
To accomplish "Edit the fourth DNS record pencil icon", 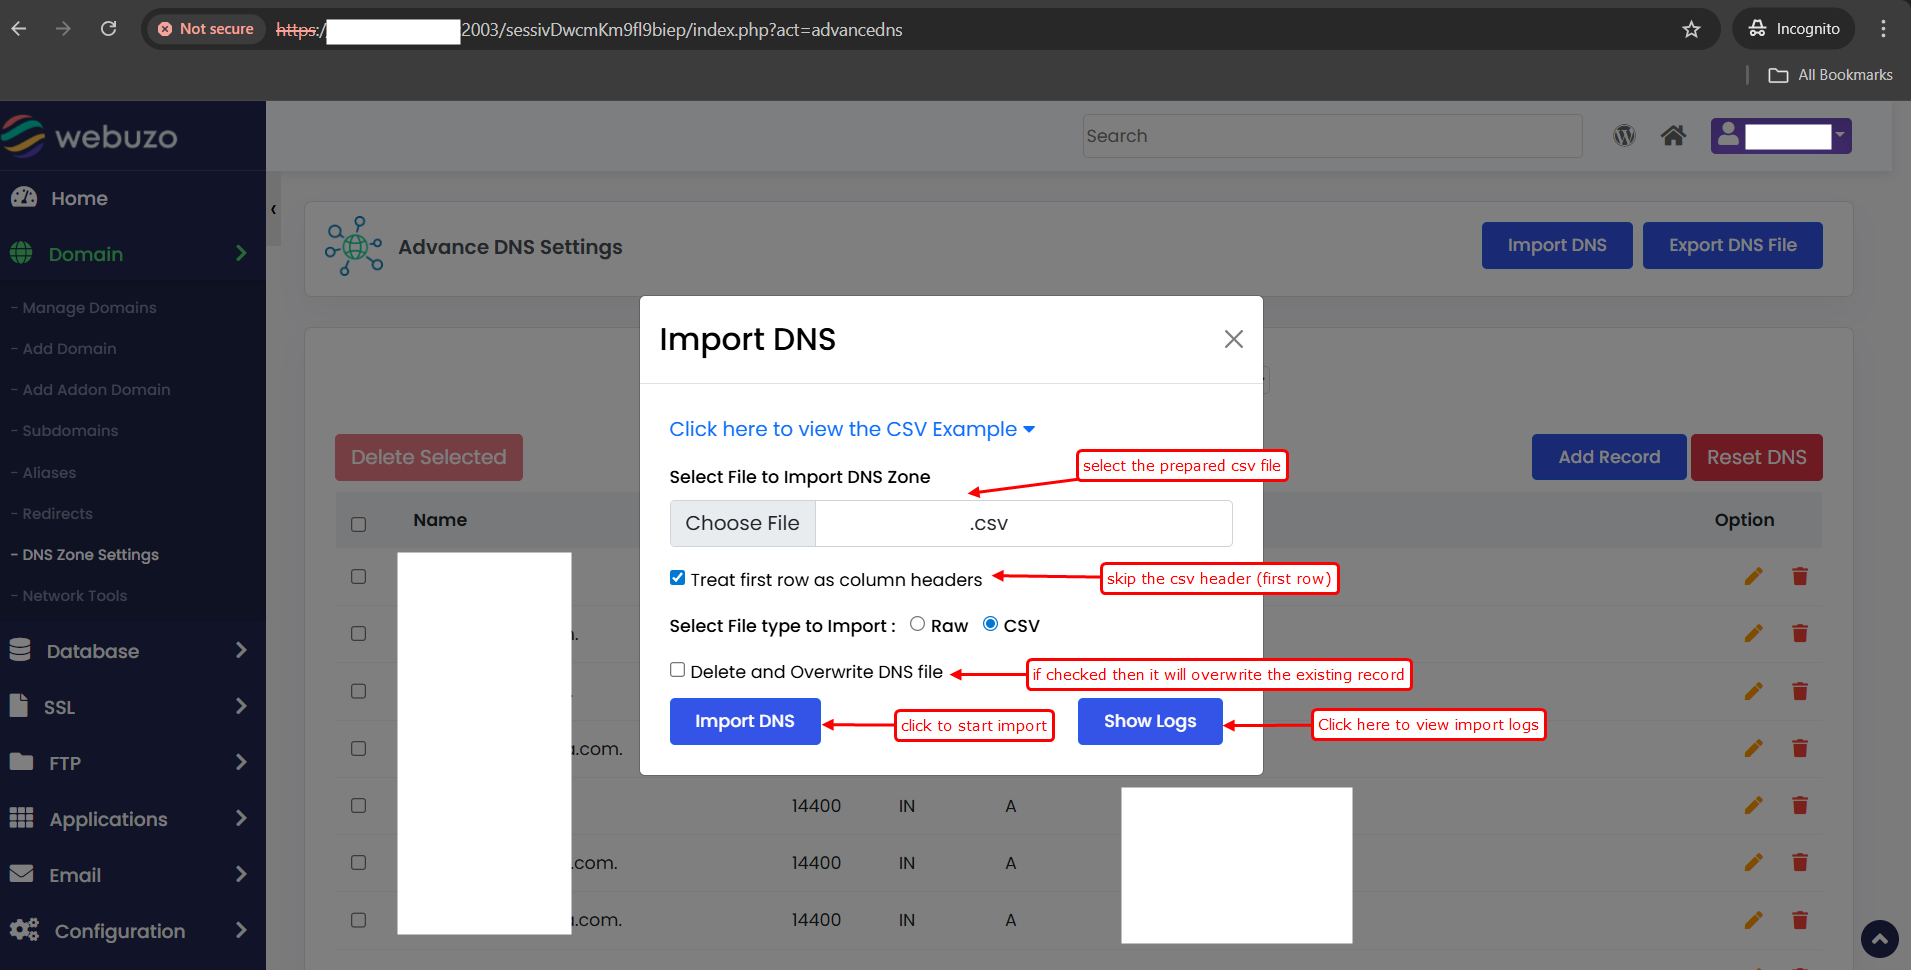I will pos(1753,748).
